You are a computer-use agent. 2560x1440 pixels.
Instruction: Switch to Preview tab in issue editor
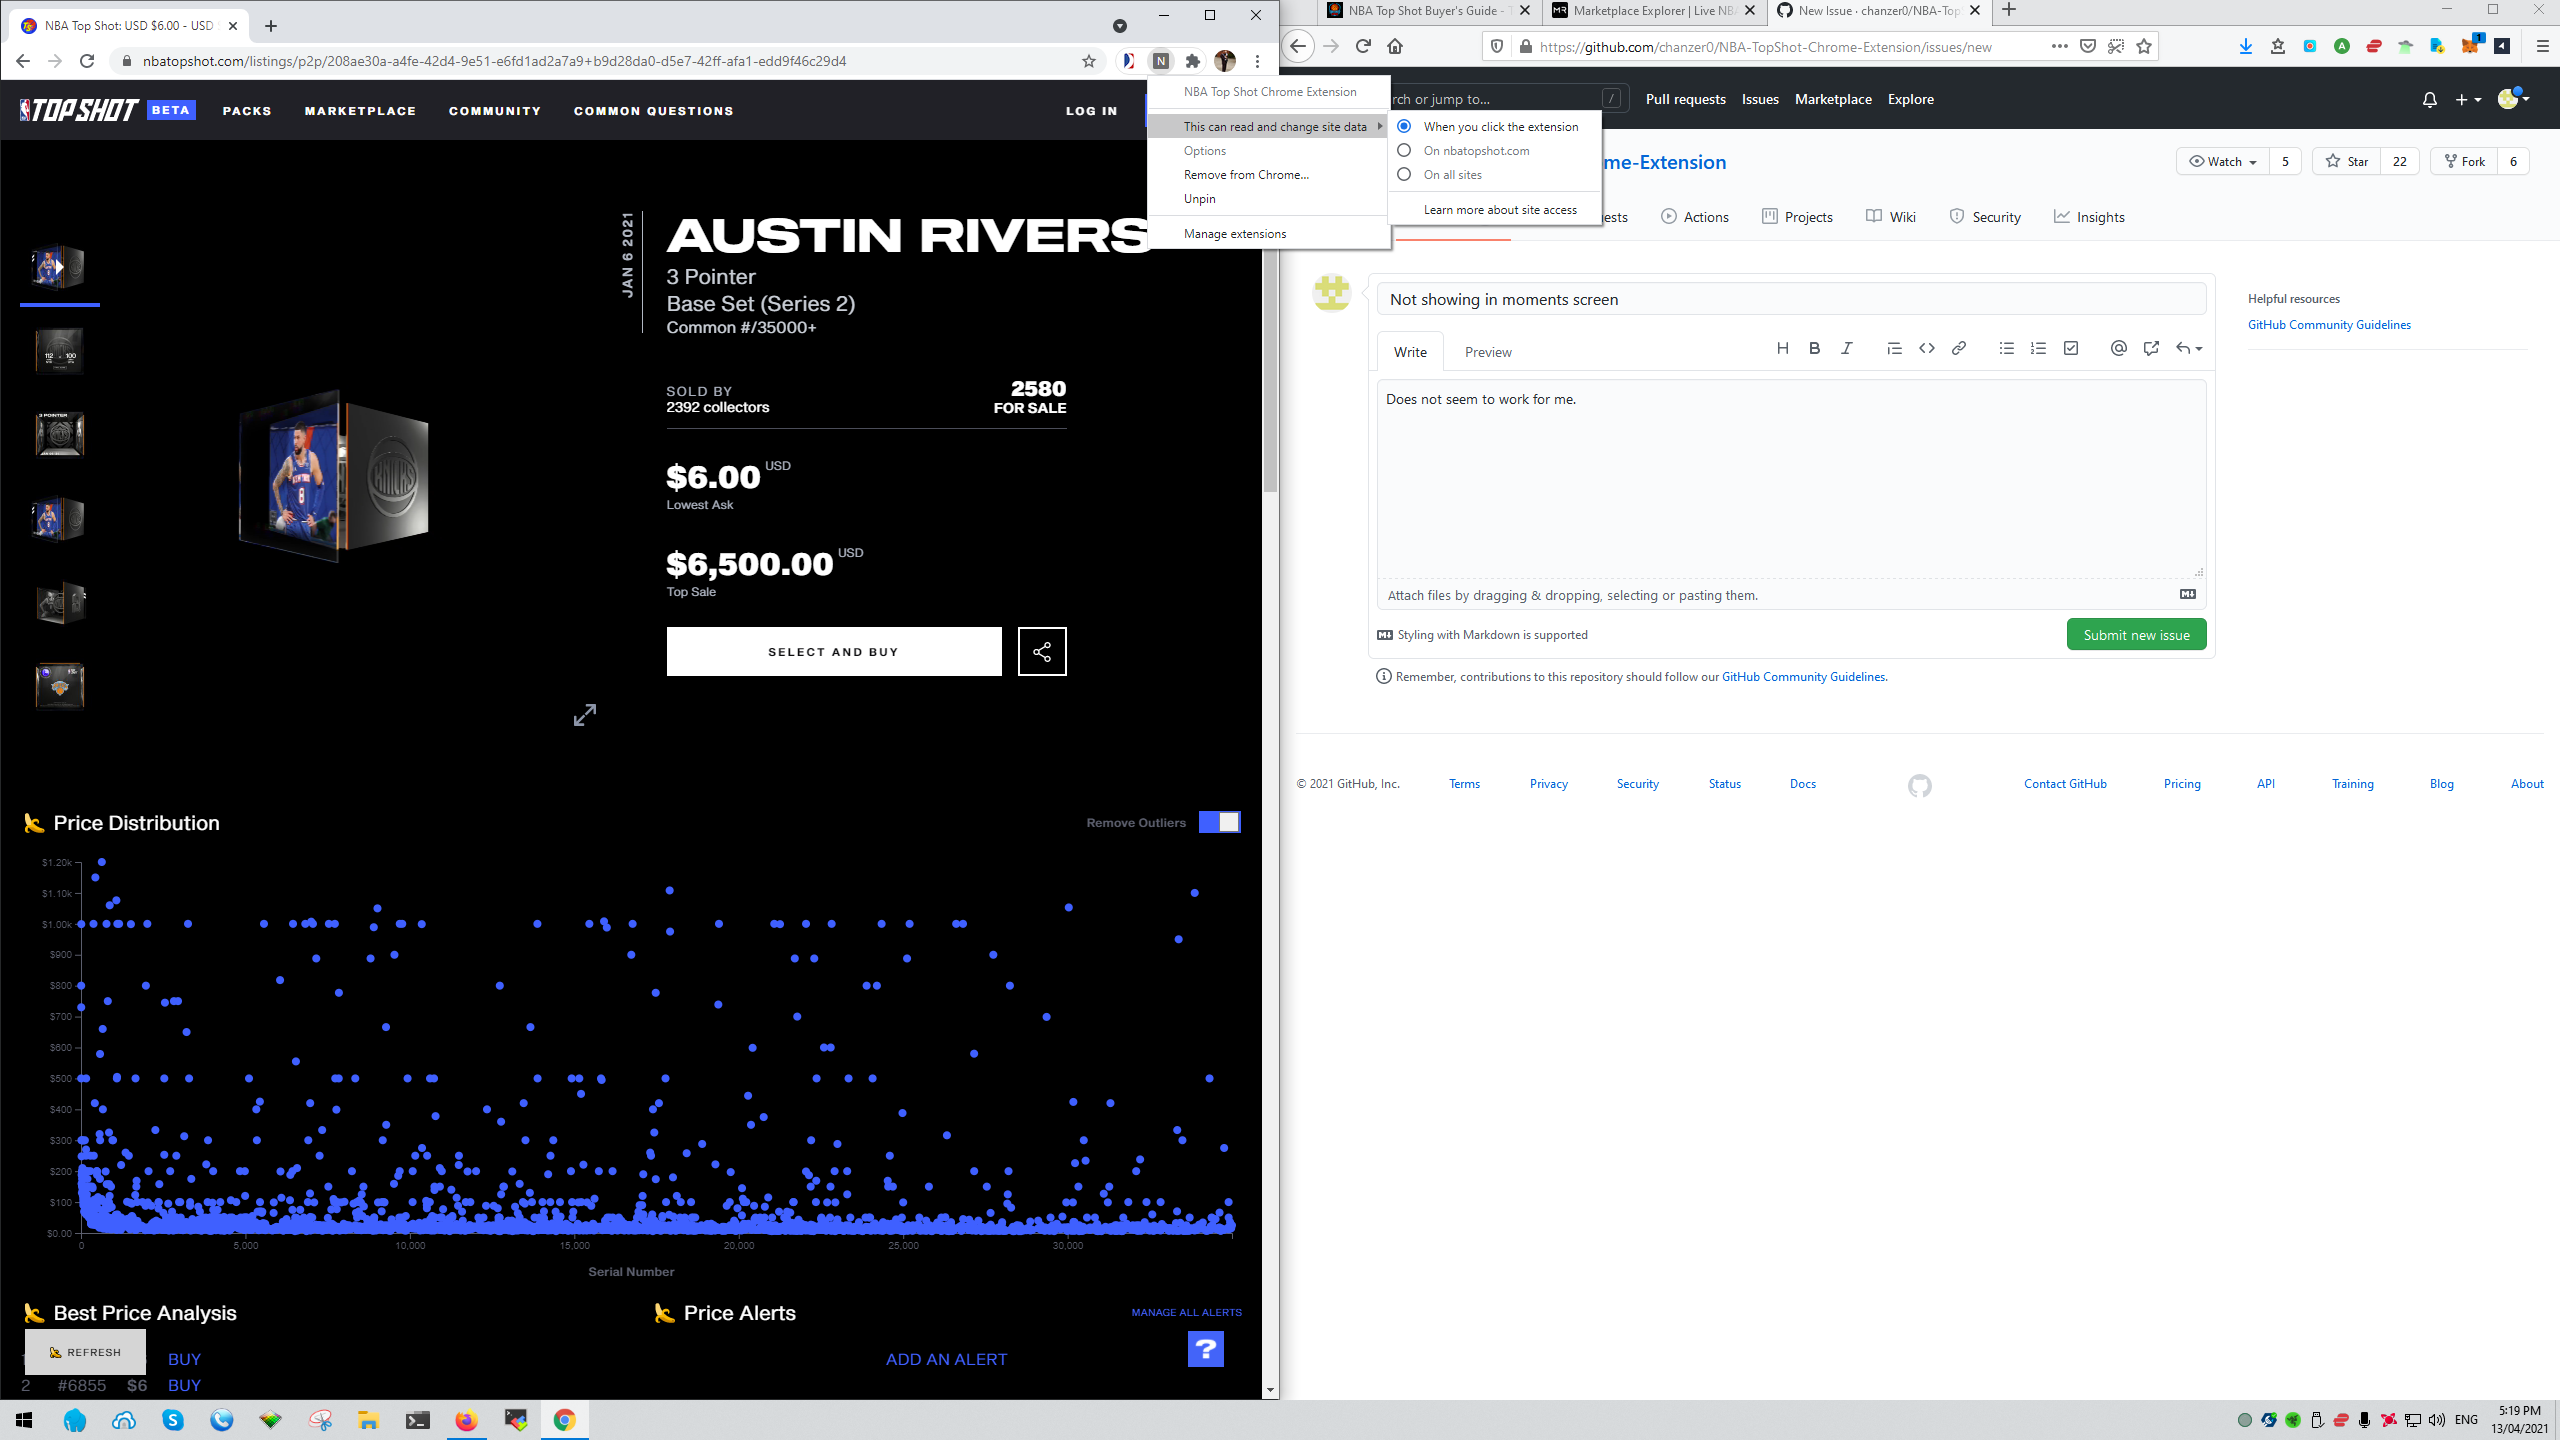tap(1488, 352)
